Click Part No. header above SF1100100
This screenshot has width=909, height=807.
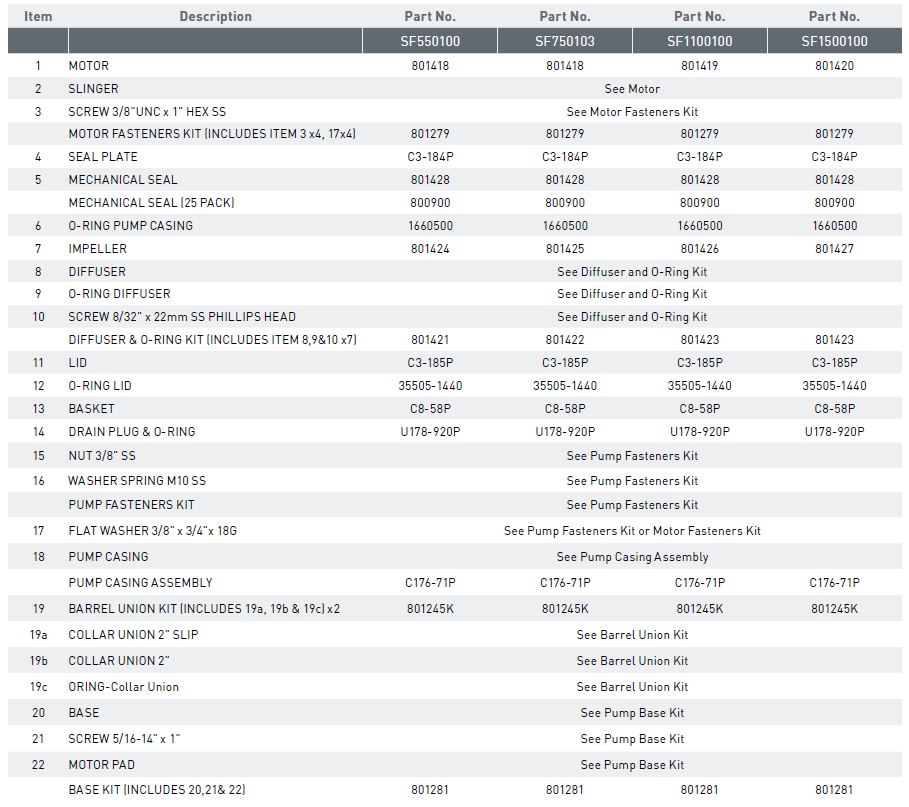click(700, 16)
